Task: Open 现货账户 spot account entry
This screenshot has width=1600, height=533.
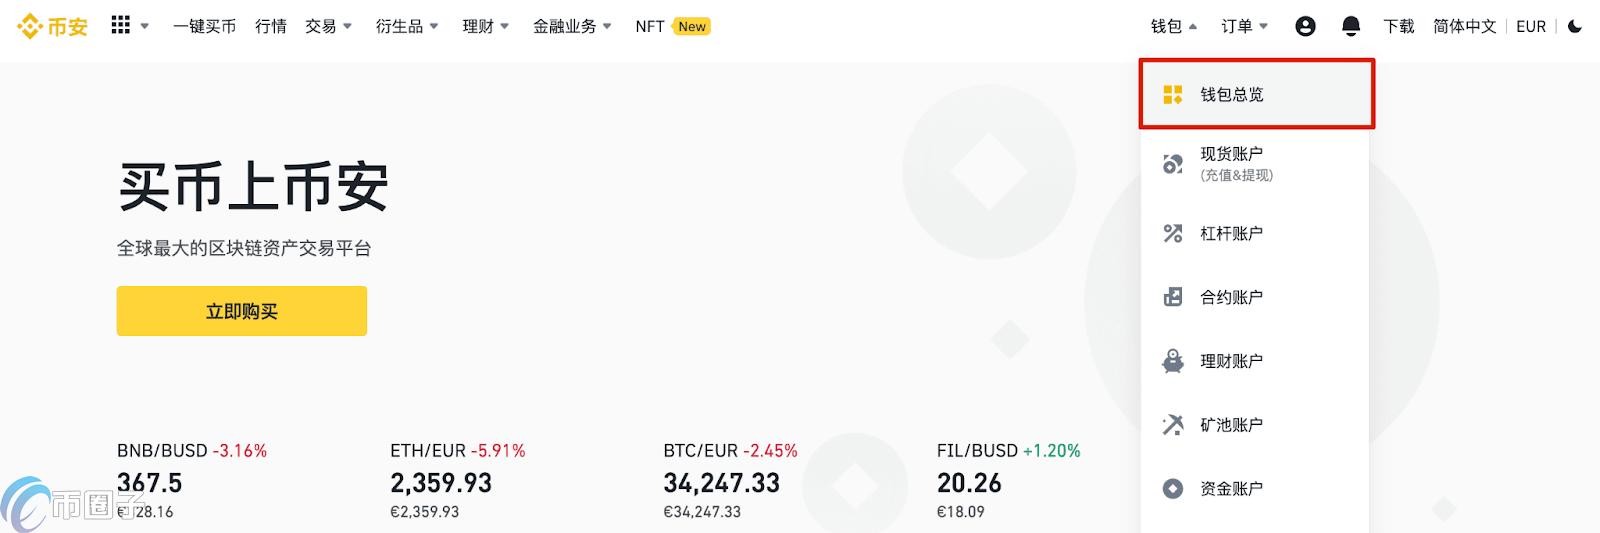Action: tap(1232, 163)
